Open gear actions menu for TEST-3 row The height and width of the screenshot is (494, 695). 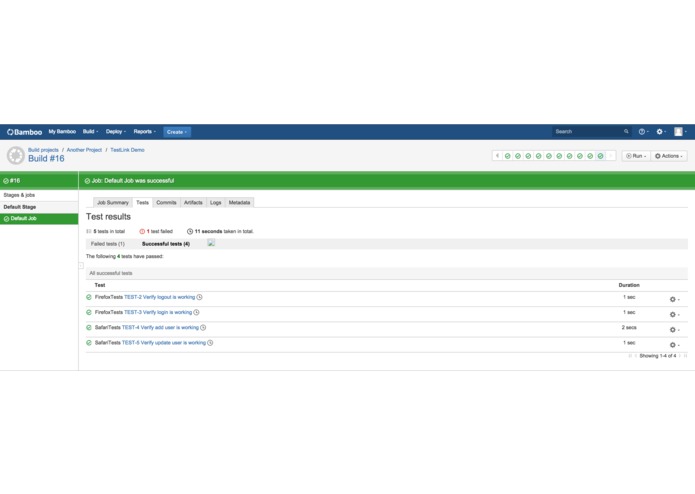click(x=674, y=315)
